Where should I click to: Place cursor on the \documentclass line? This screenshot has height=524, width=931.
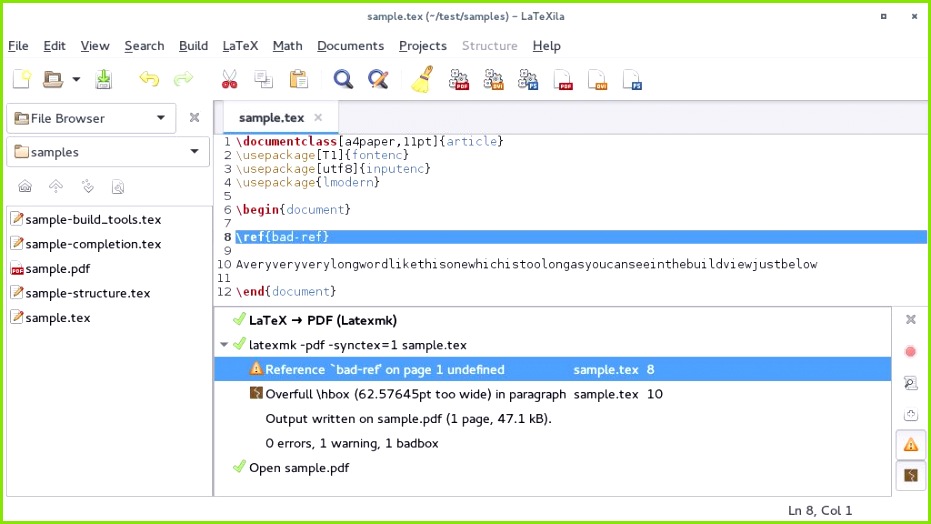[369, 141]
